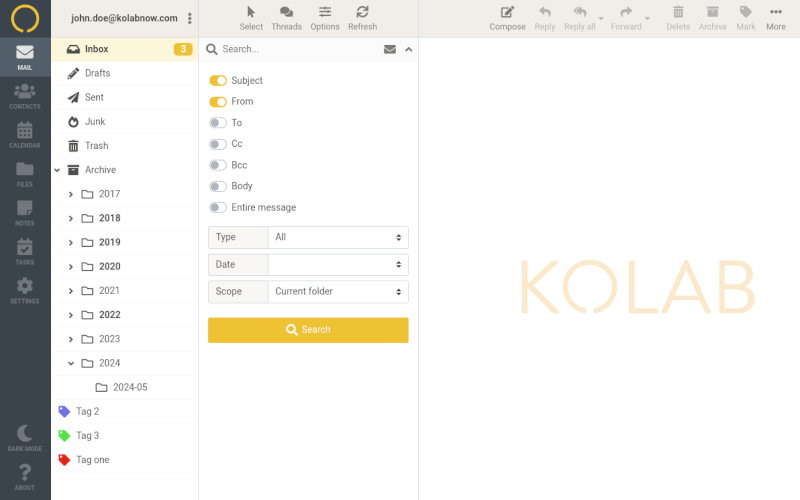800x500 pixels.
Task: Select the red Tag one
Action: [x=124, y=460]
